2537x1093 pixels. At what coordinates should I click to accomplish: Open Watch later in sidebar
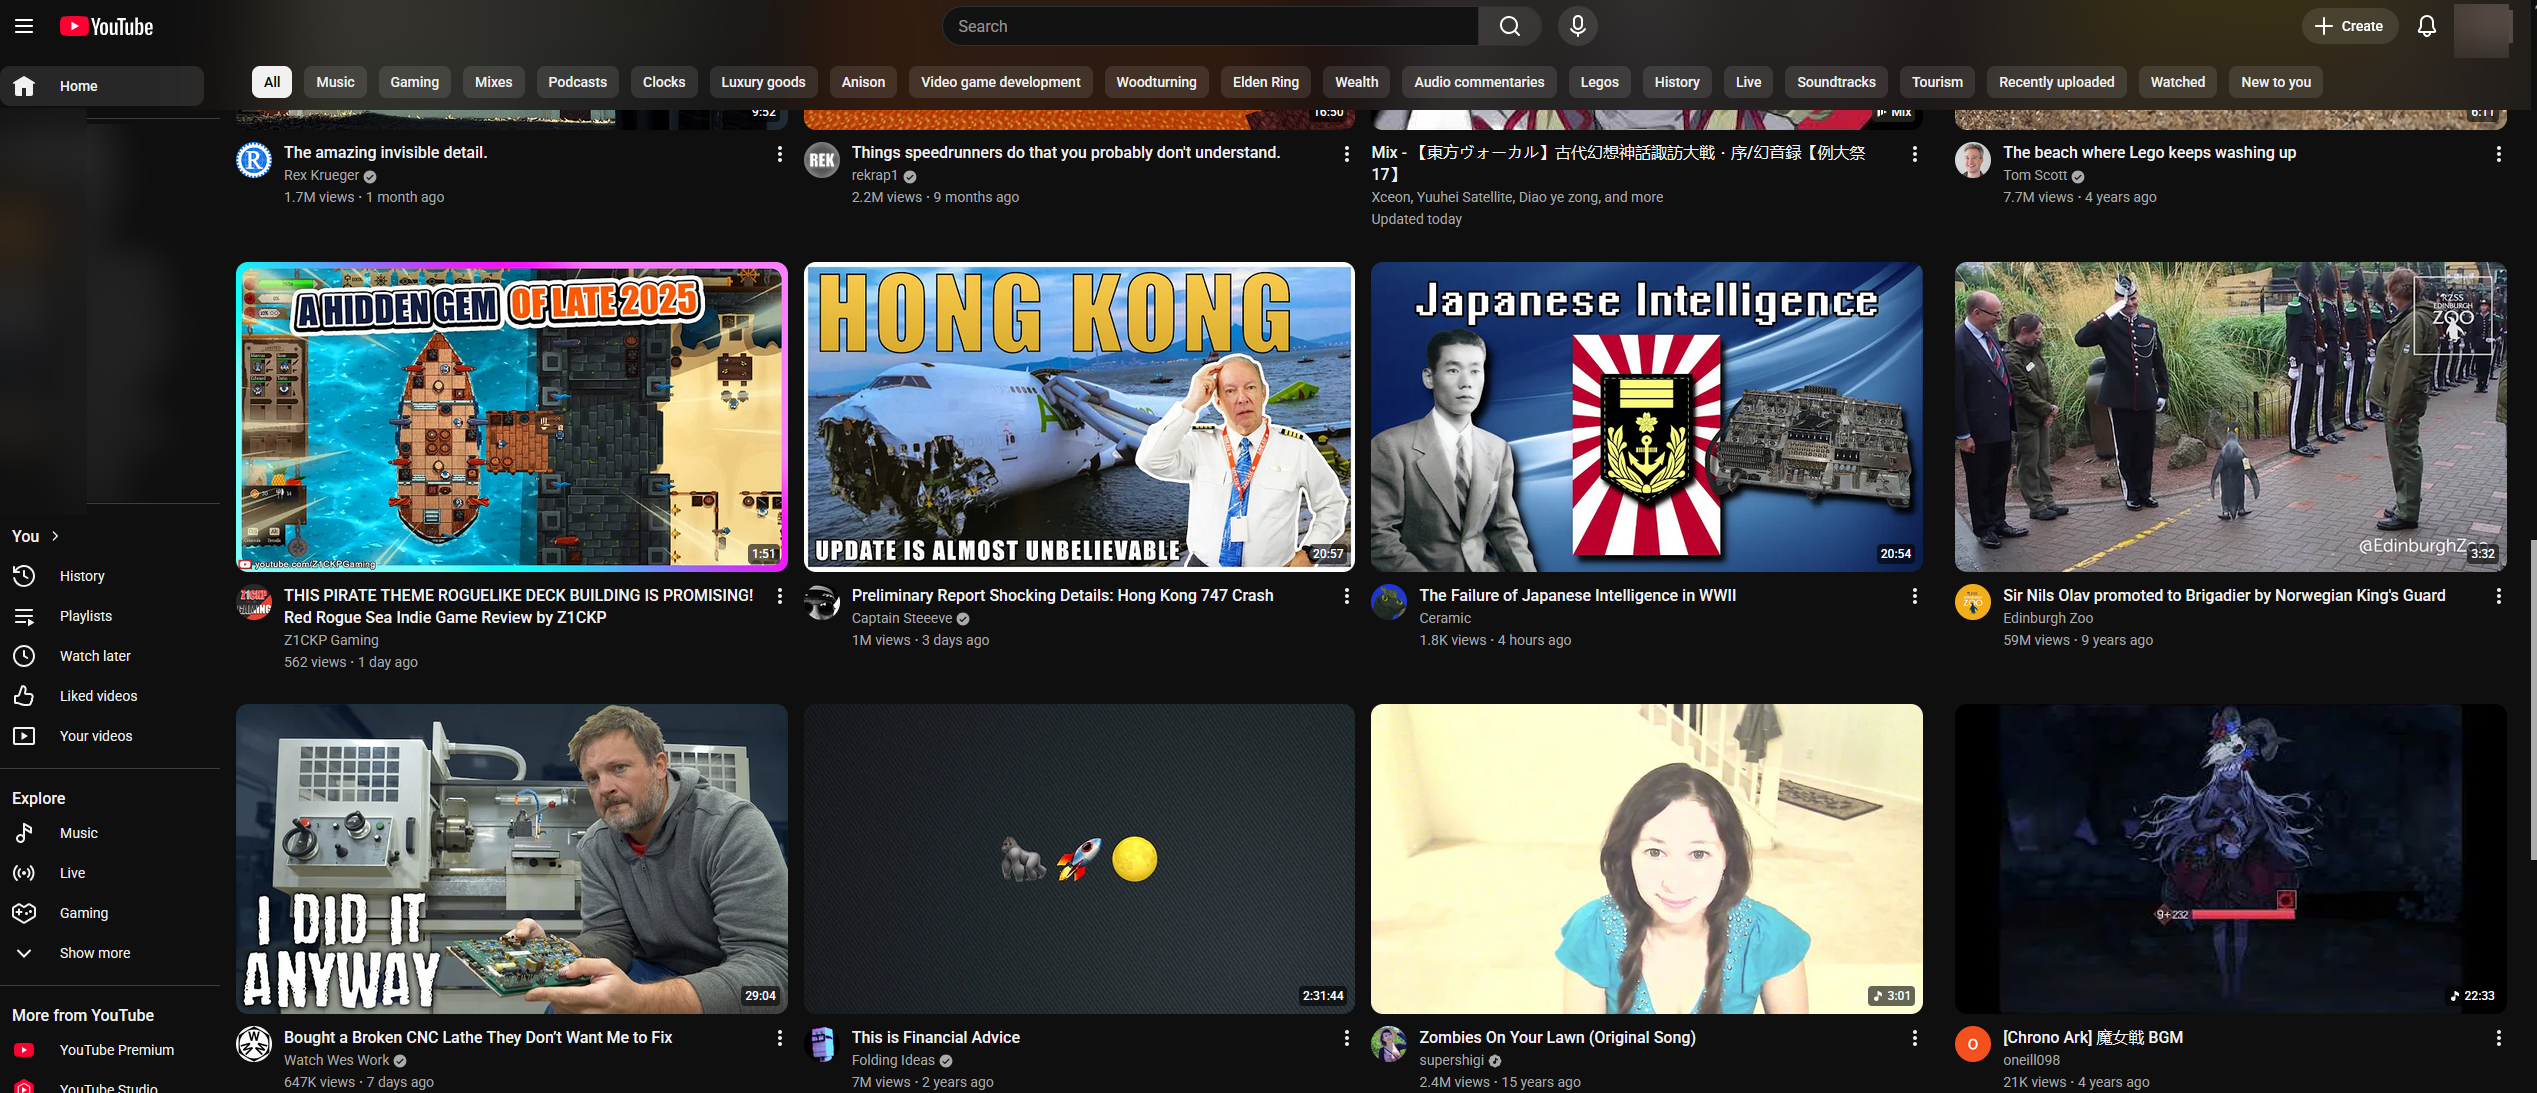click(x=95, y=656)
